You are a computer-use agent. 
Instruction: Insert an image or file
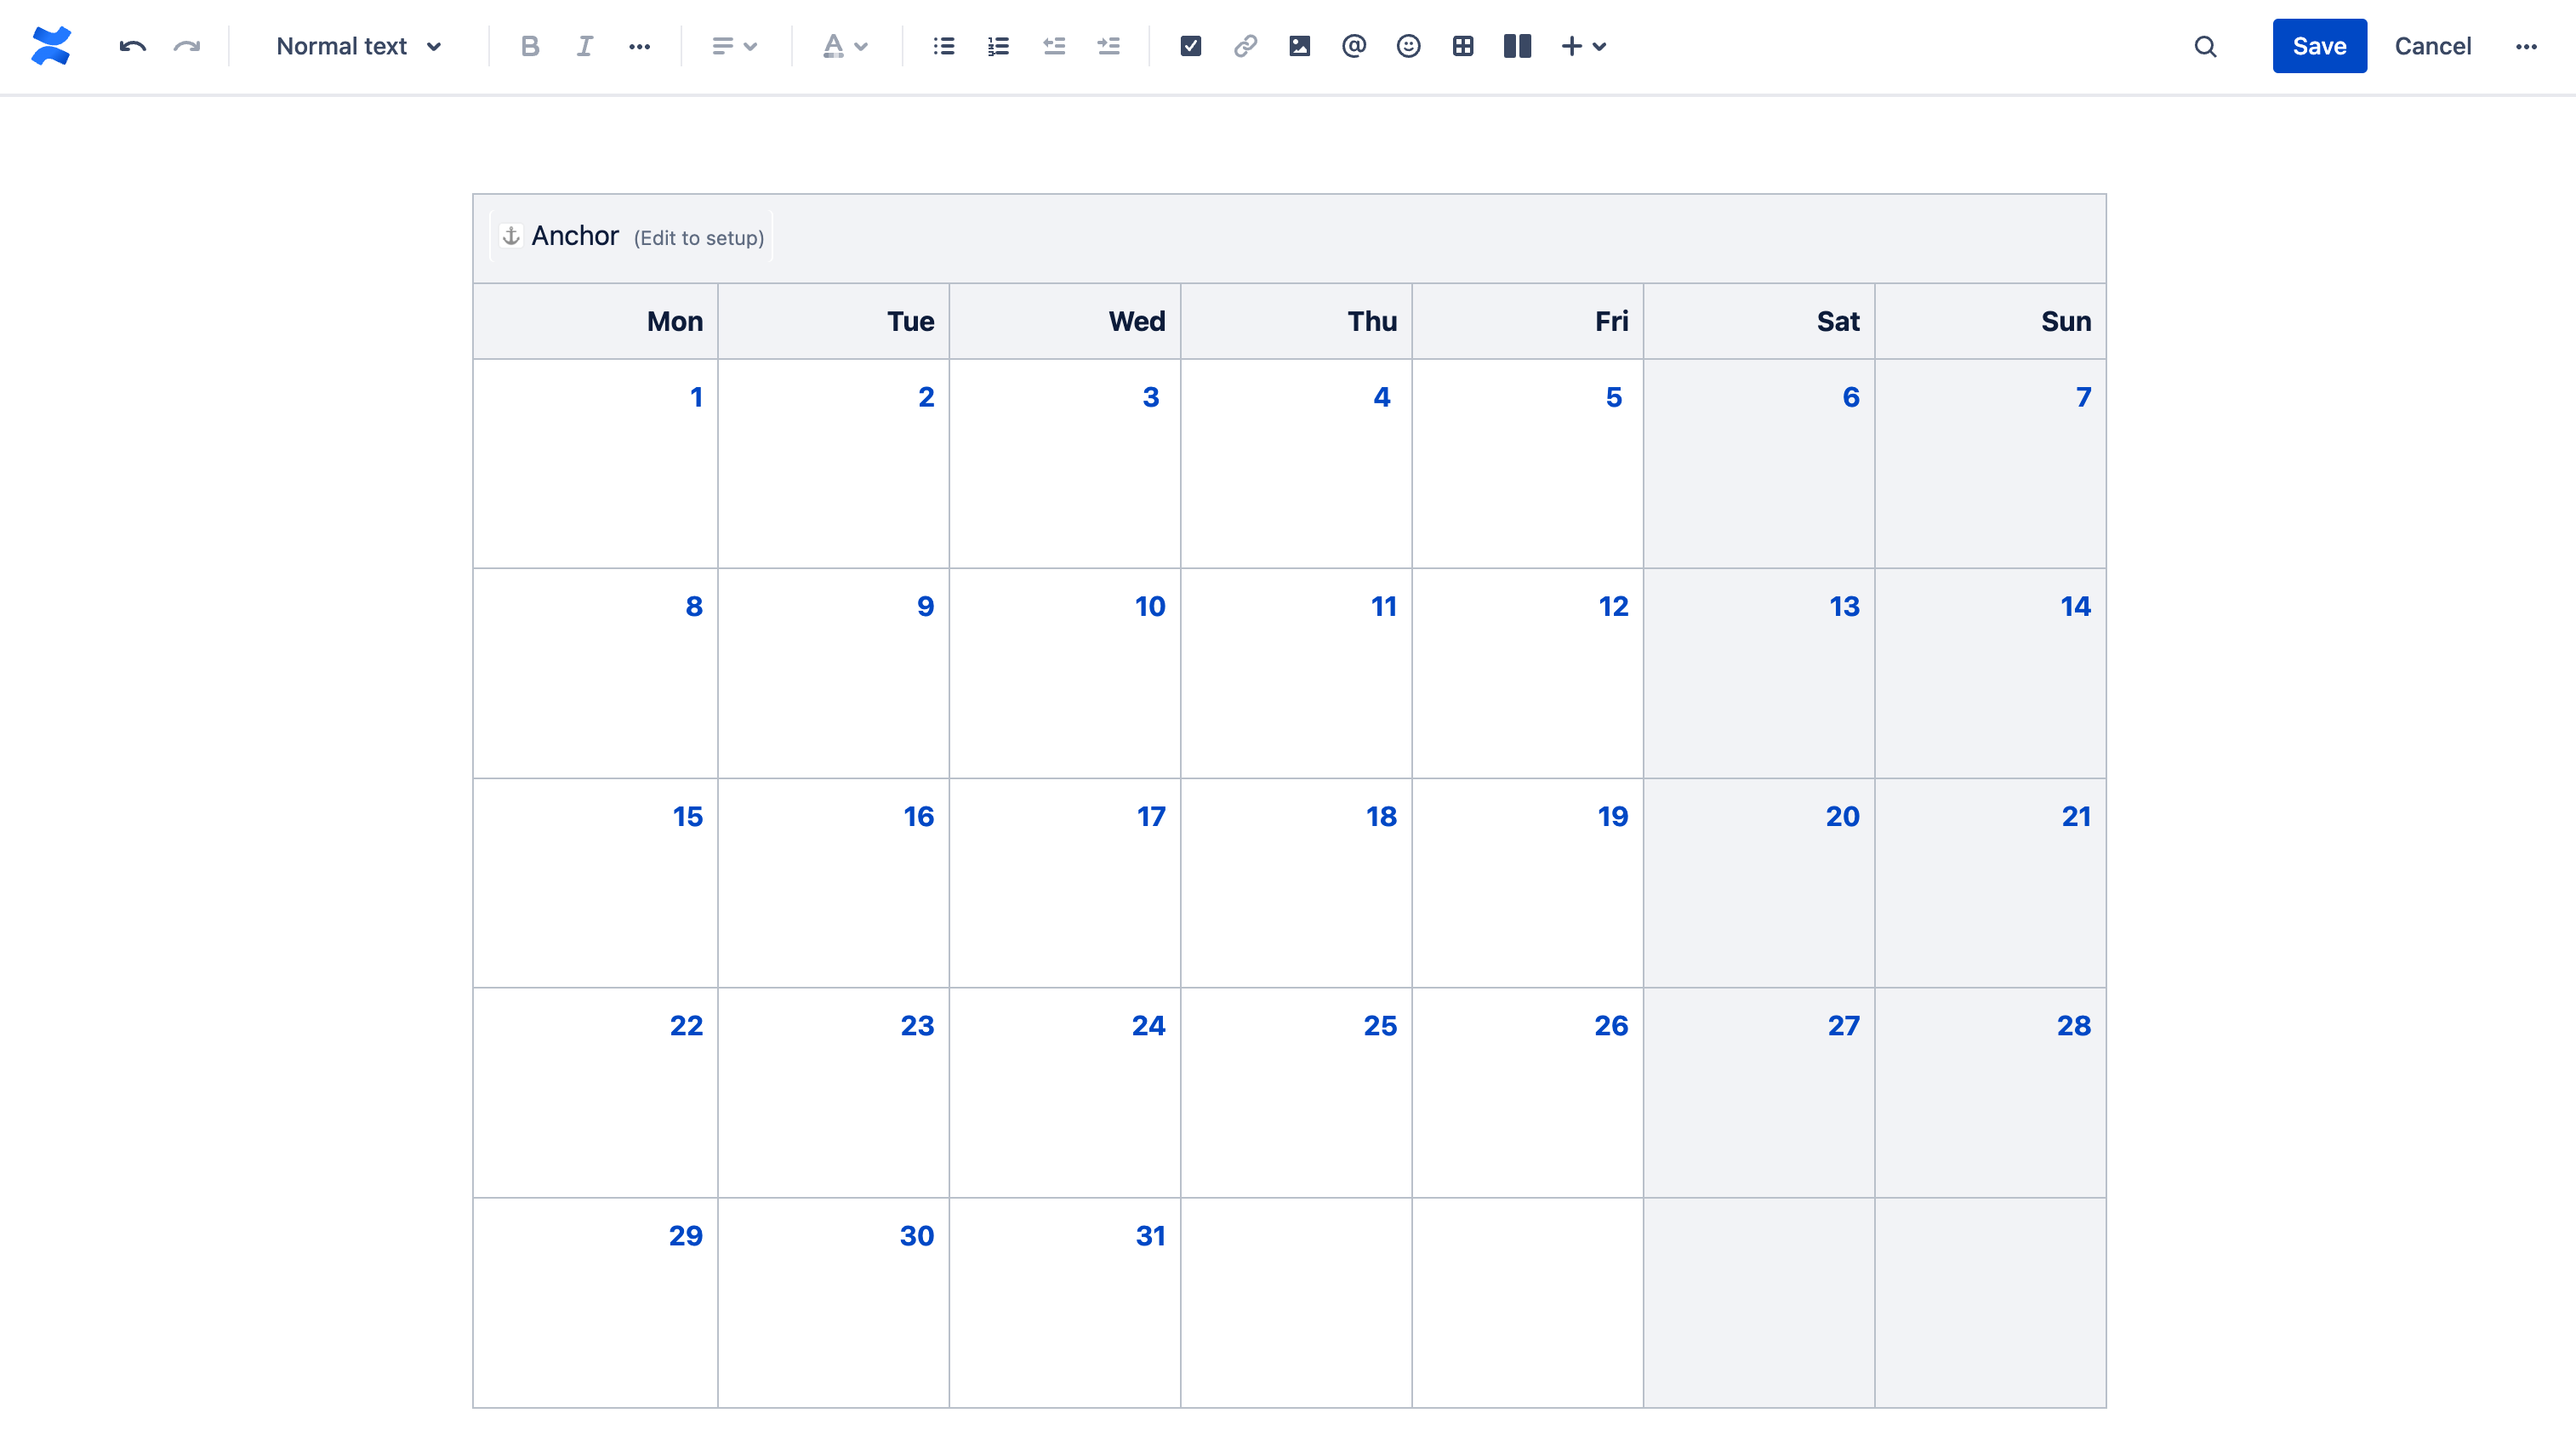click(x=1299, y=46)
